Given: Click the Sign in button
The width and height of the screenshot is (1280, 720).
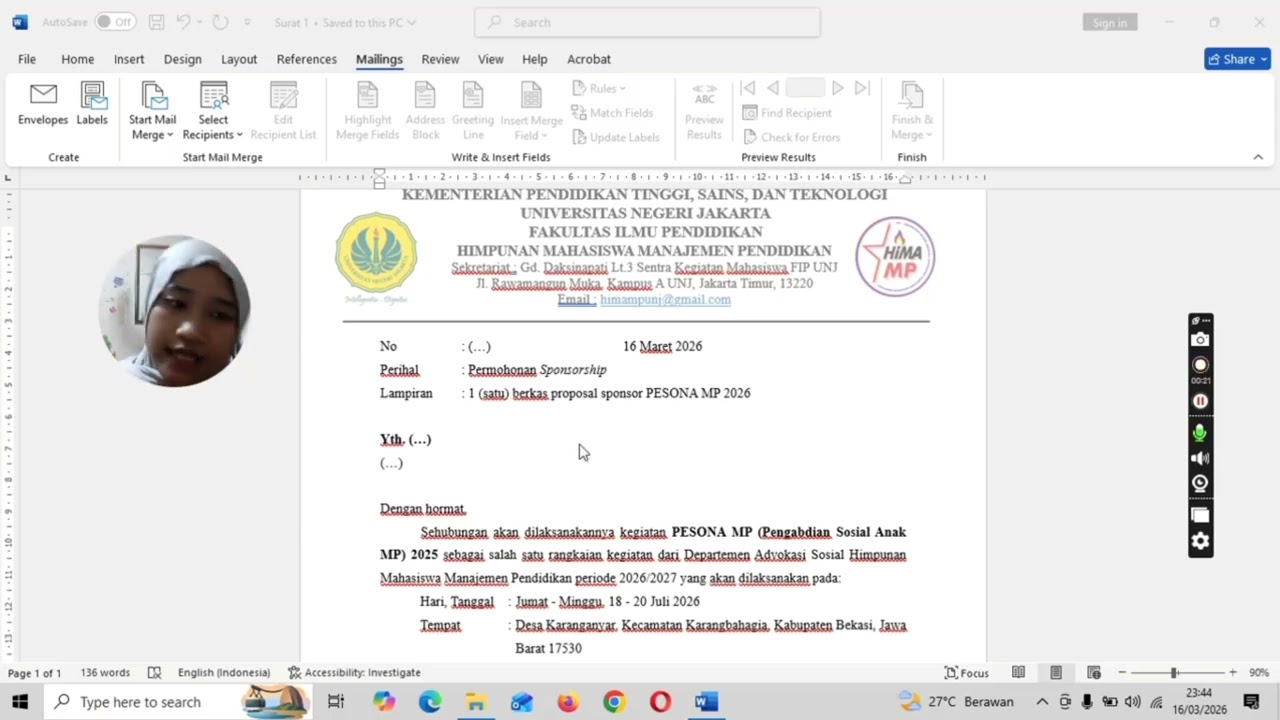Looking at the screenshot, I should pyautogui.click(x=1110, y=22).
